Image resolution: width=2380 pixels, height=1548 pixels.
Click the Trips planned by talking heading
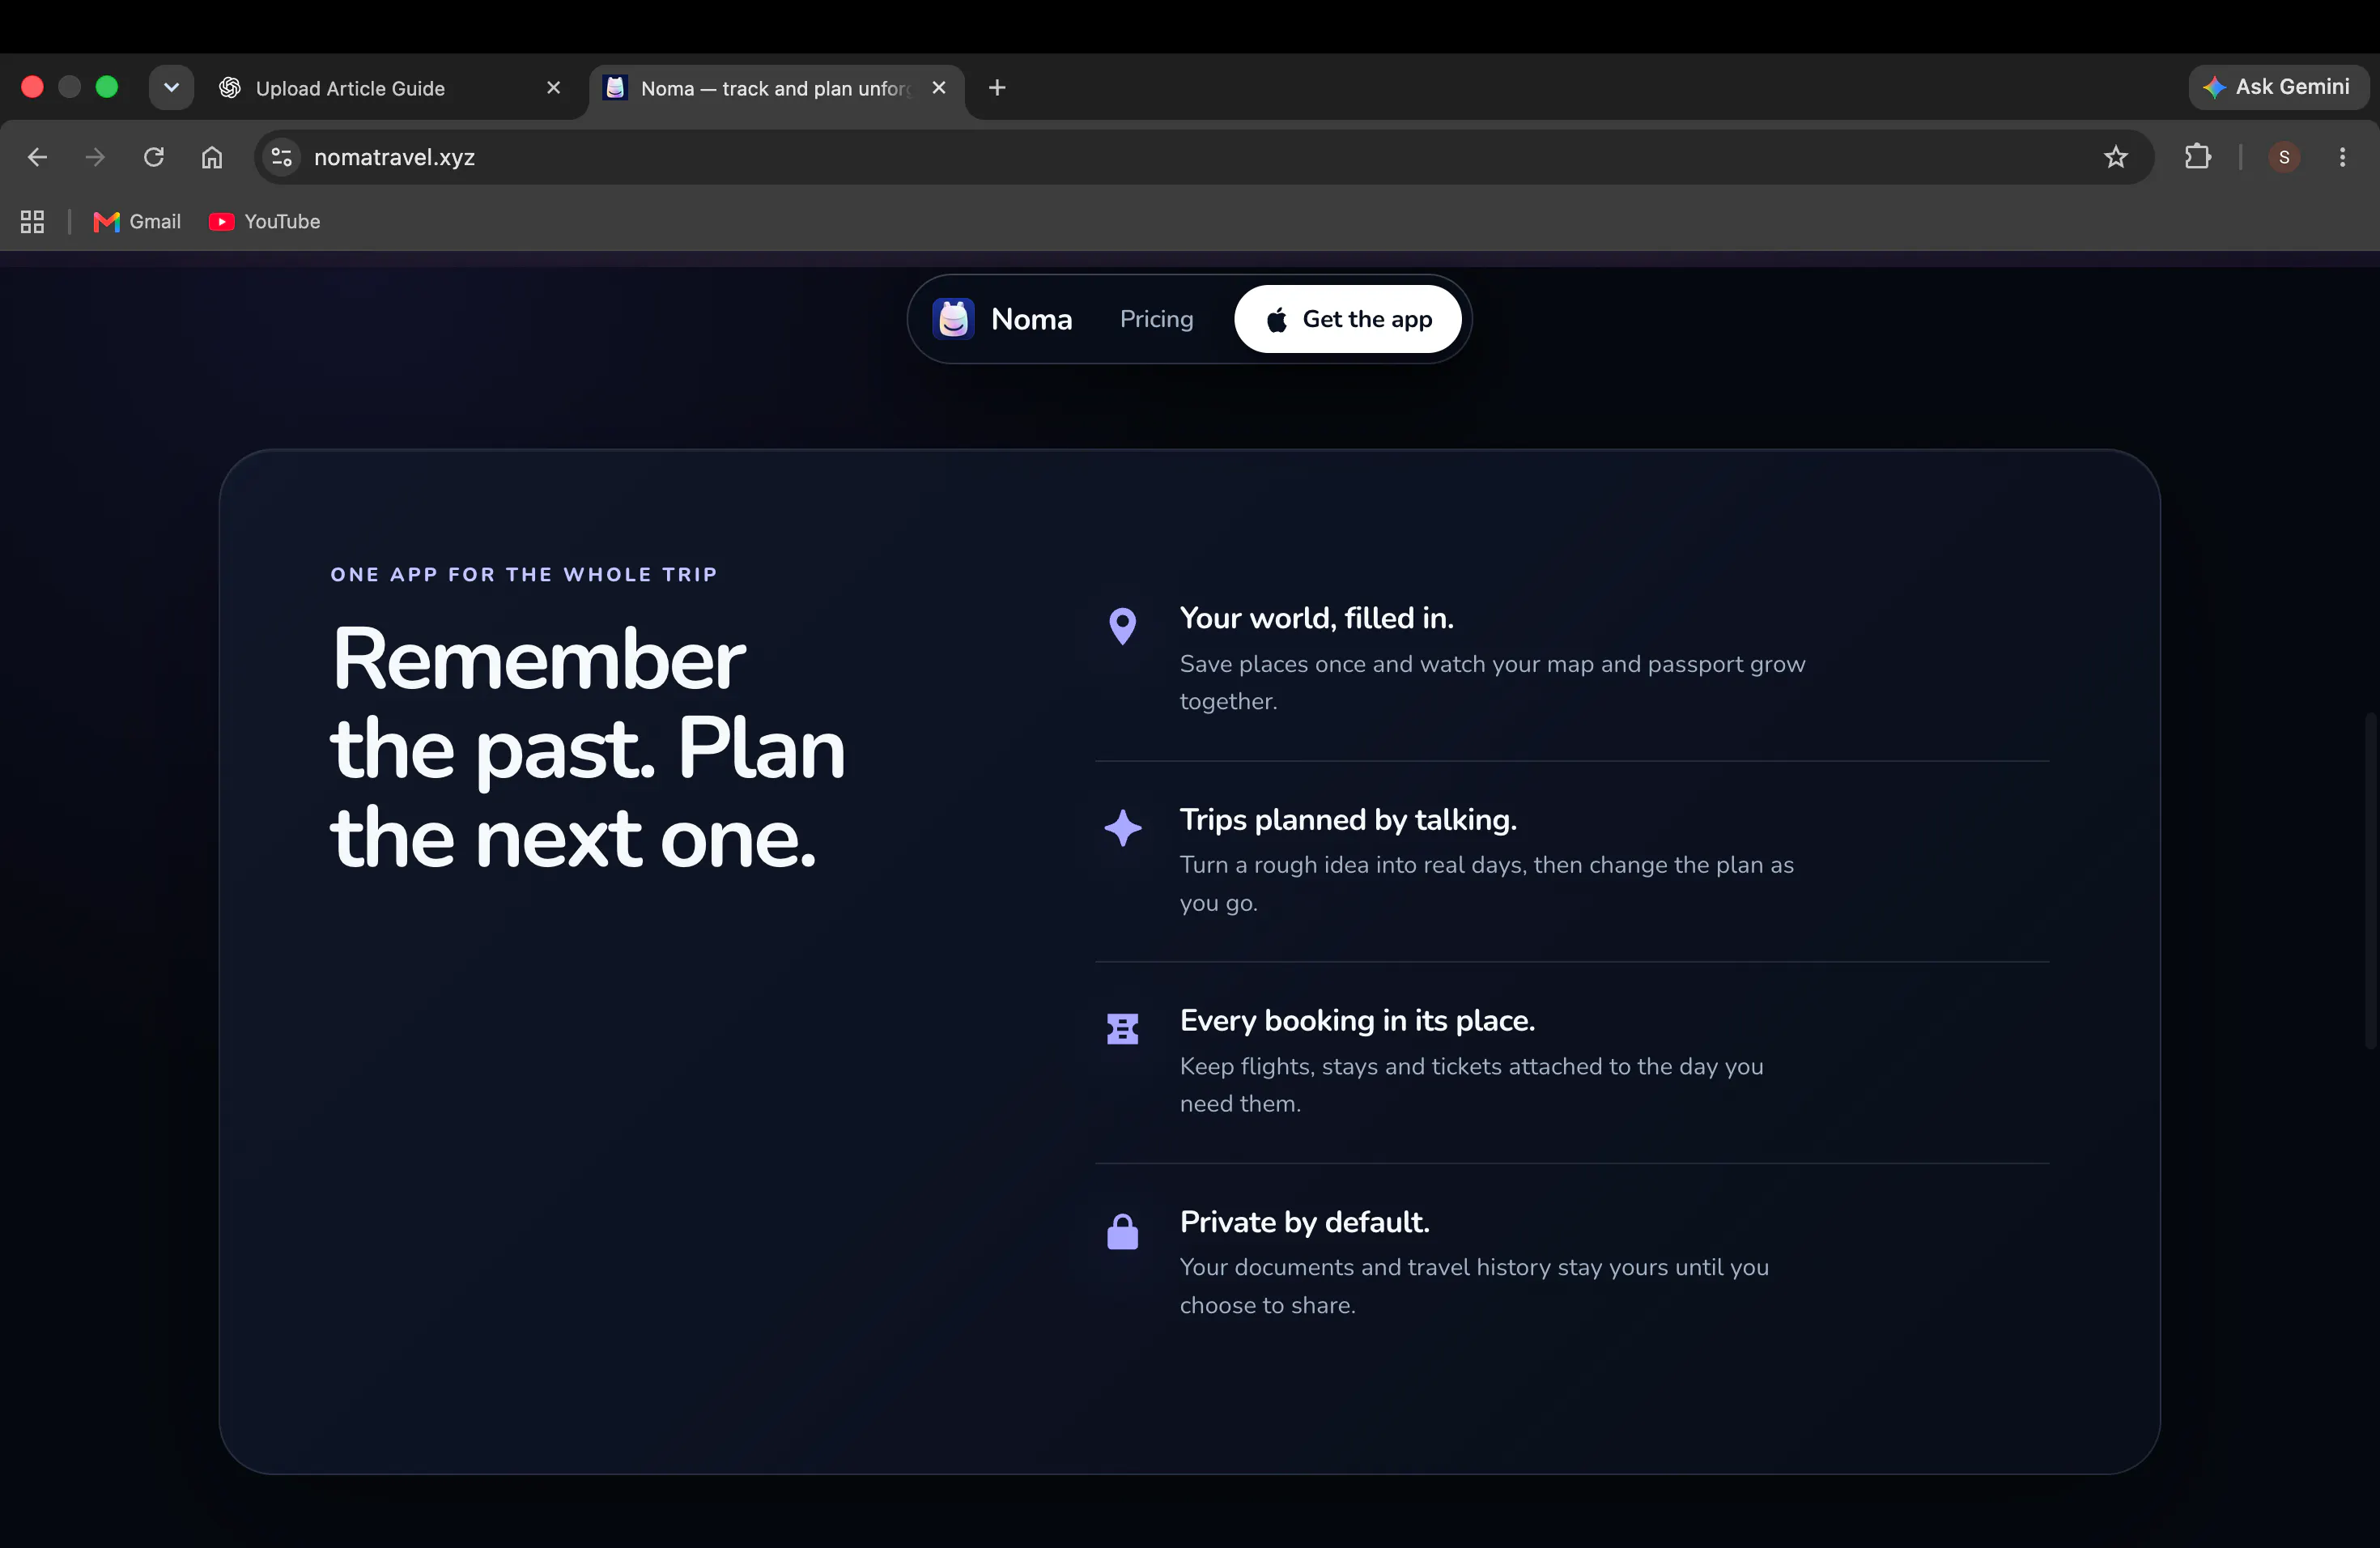pos(1347,819)
